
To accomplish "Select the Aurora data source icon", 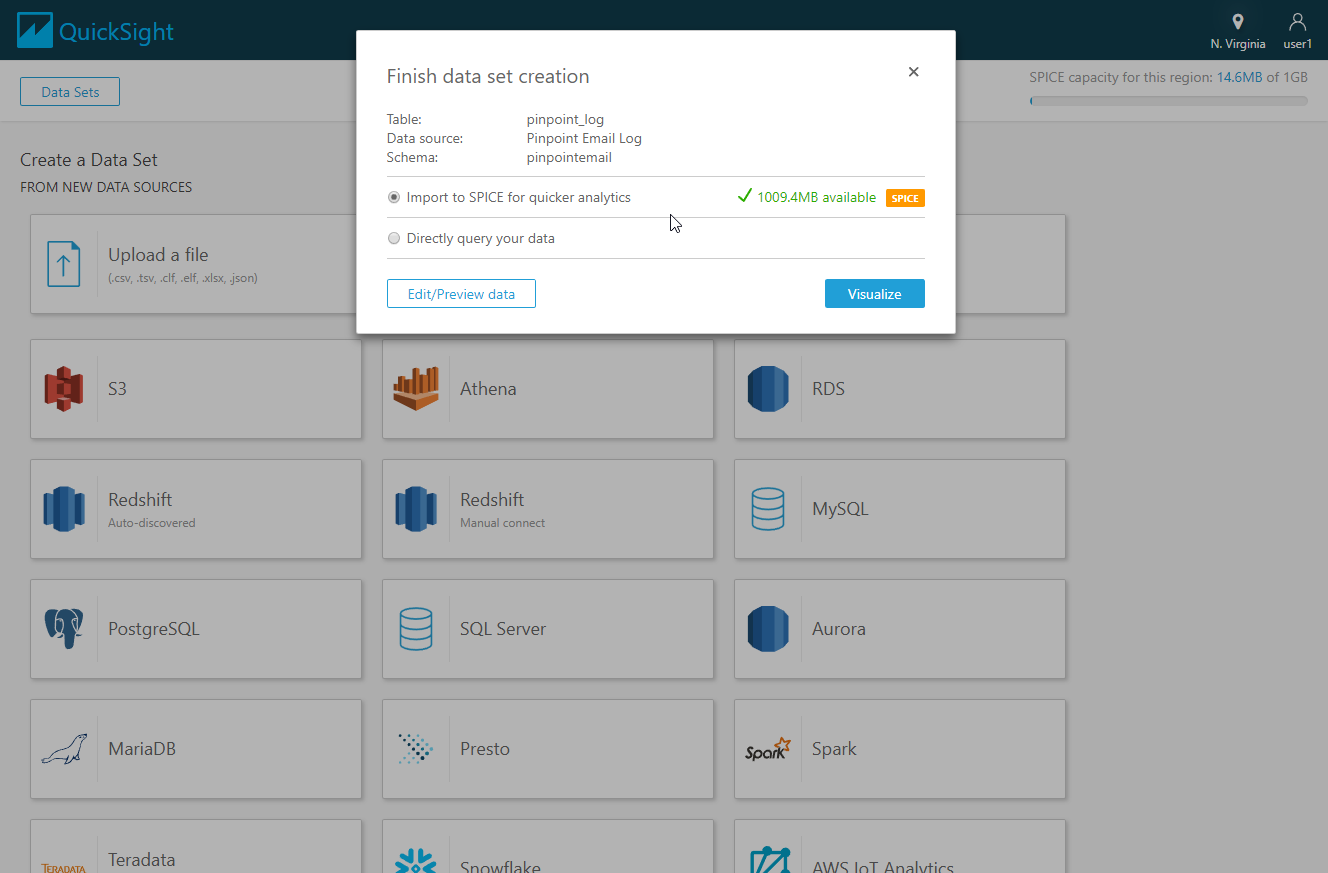I will 768,629.
